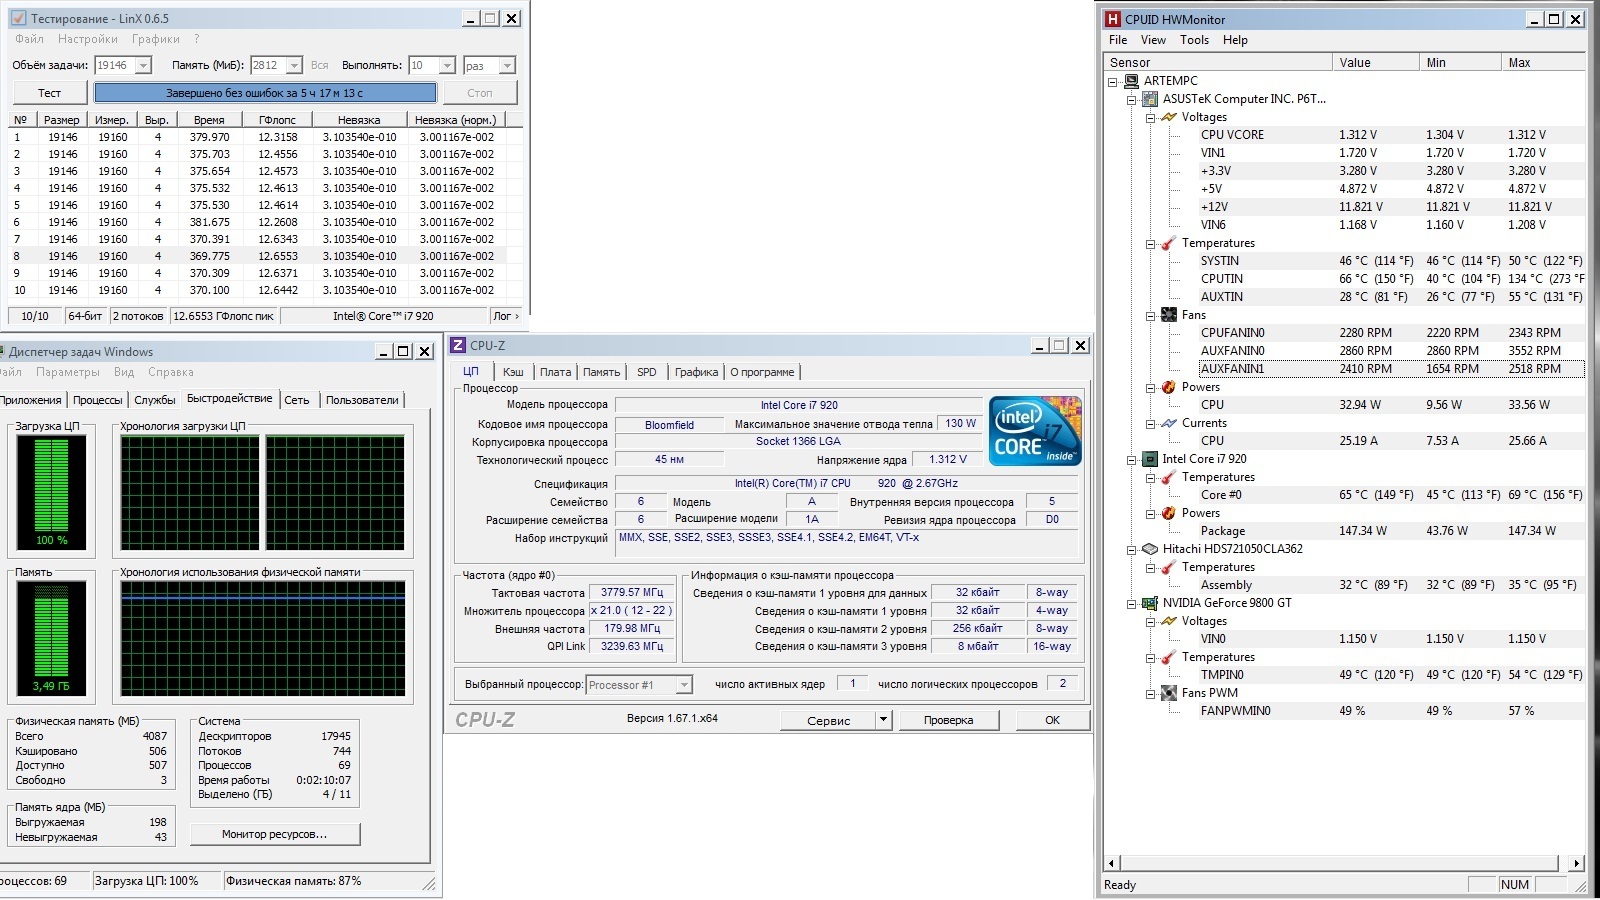Click the Сервис button in CPU-Z
The width and height of the screenshot is (1600, 900).
point(828,720)
